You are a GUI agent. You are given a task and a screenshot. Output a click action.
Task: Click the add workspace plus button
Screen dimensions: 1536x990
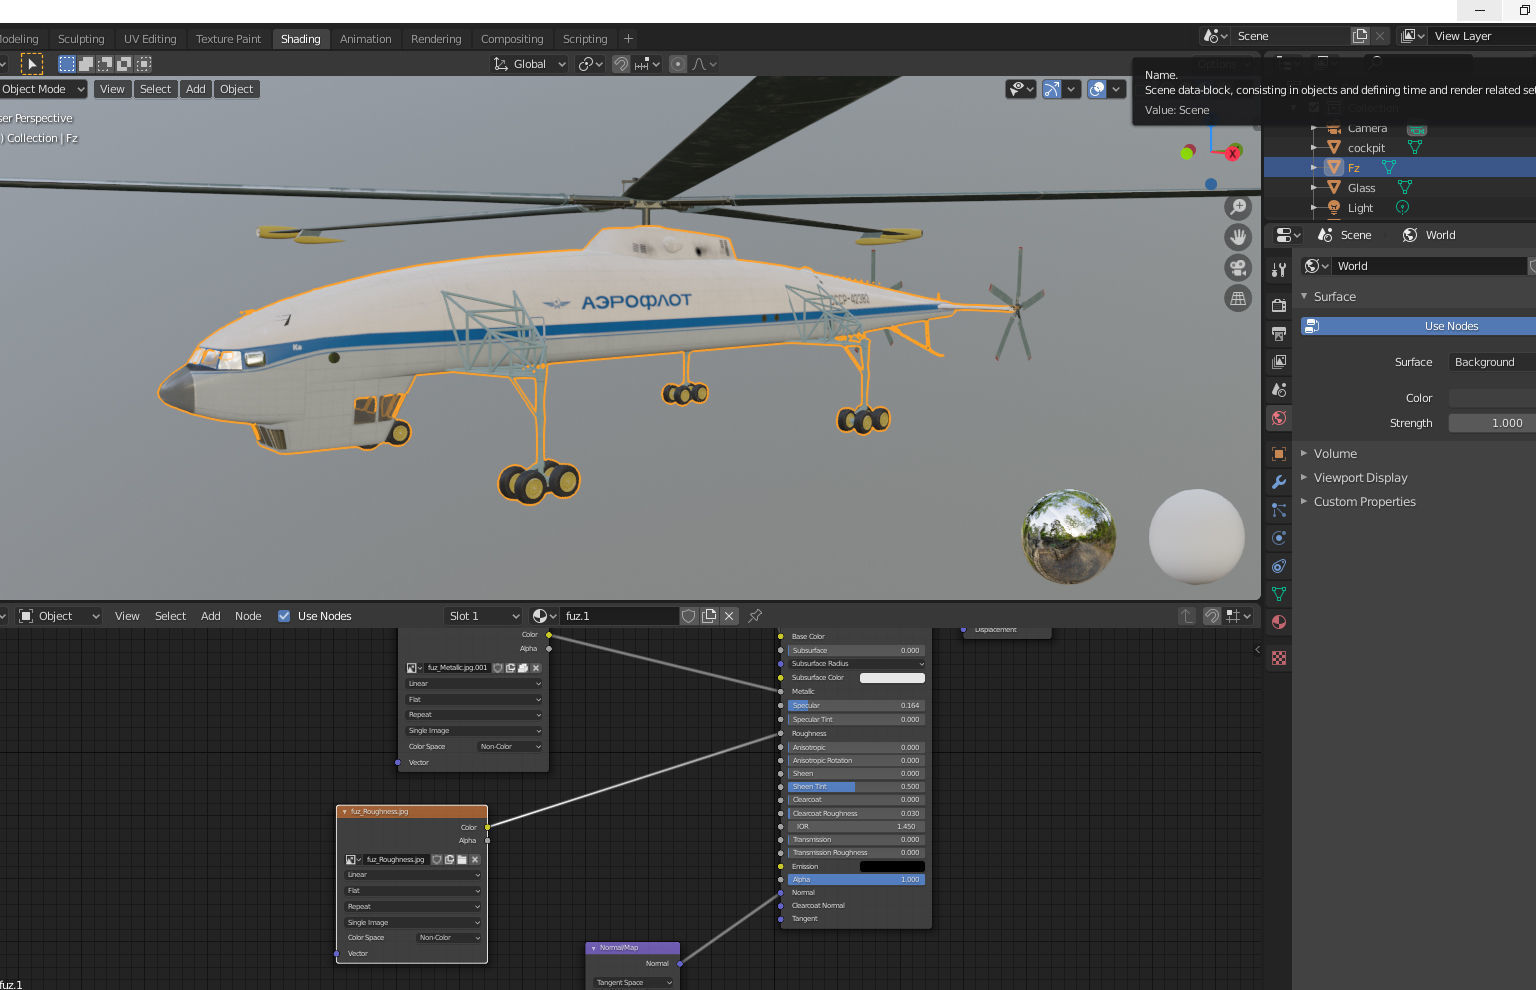pyautogui.click(x=628, y=39)
